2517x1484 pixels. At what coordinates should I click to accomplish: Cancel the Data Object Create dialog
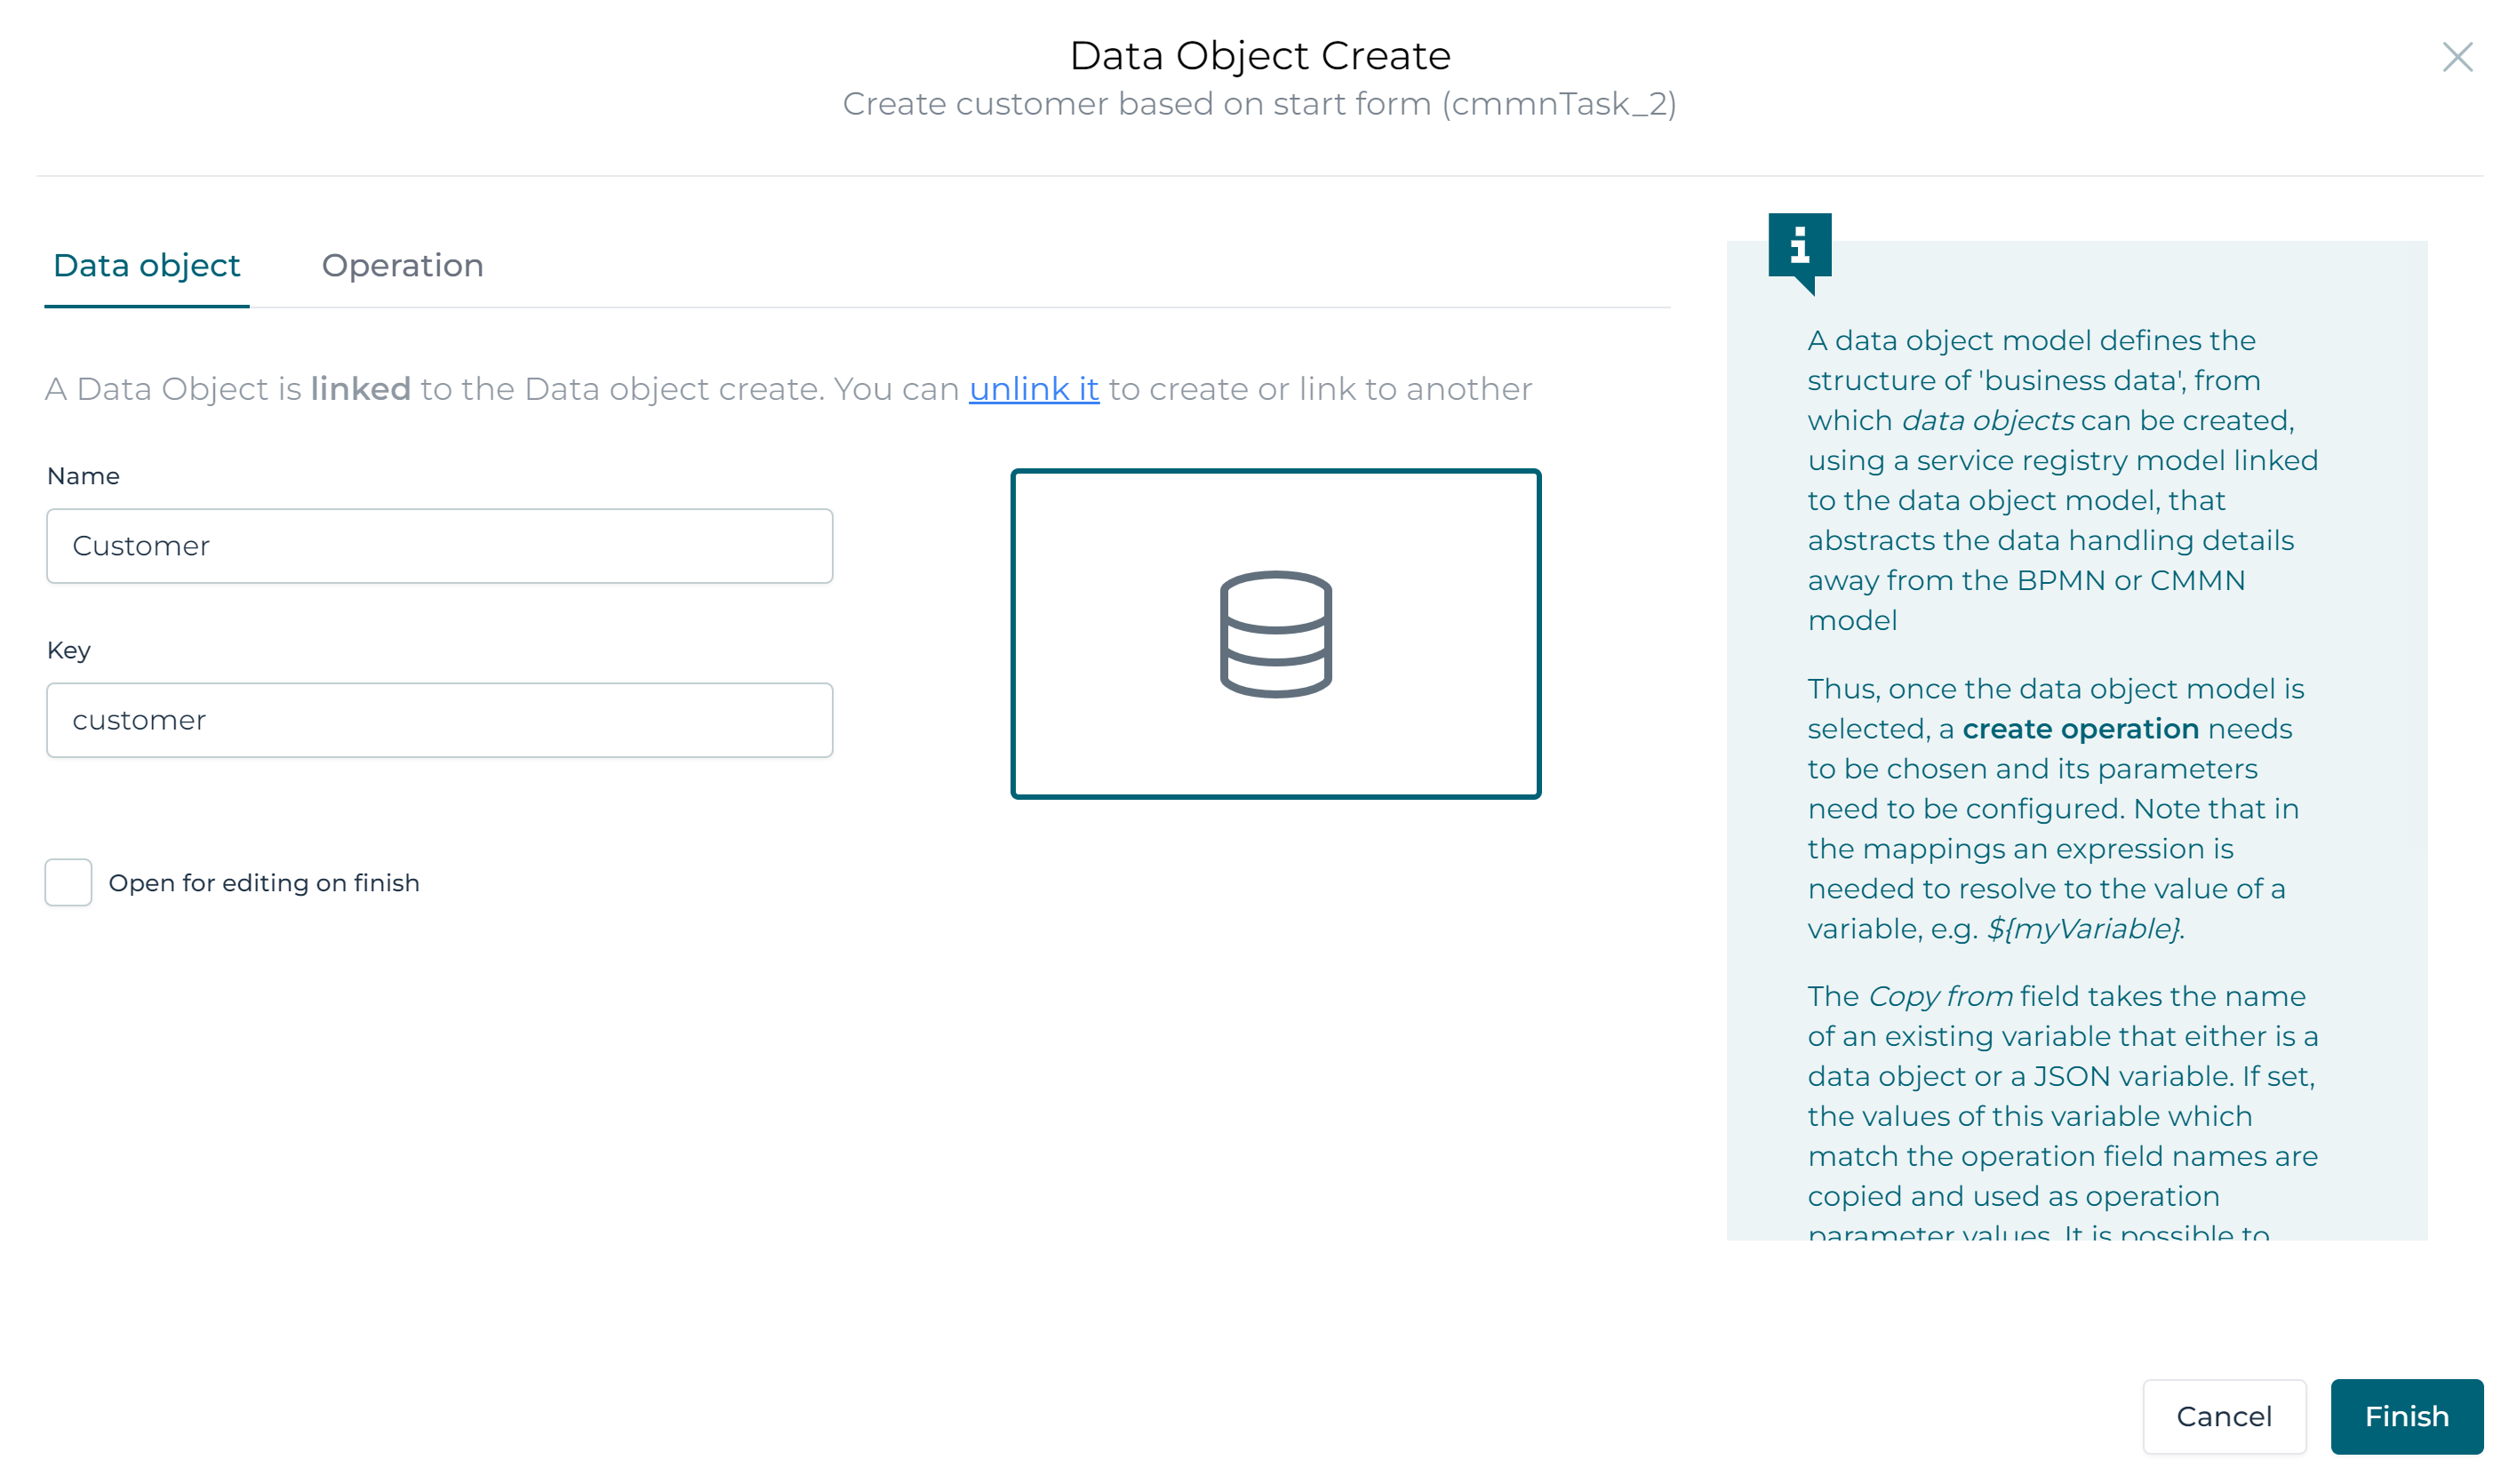2224,1416
